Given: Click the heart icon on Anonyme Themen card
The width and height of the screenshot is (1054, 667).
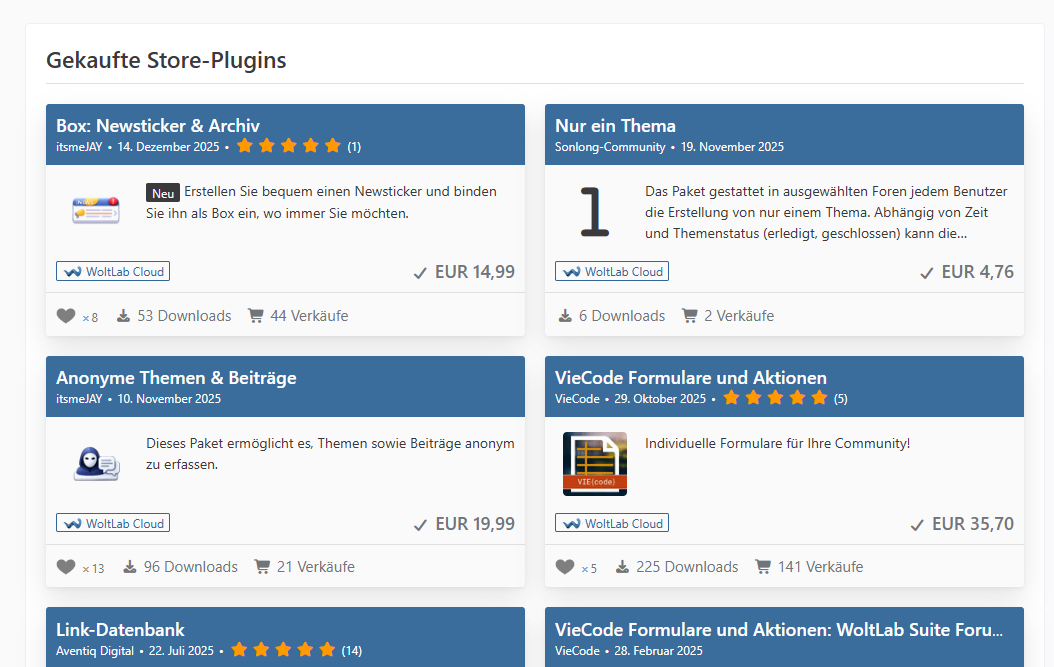Looking at the screenshot, I should (66, 567).
